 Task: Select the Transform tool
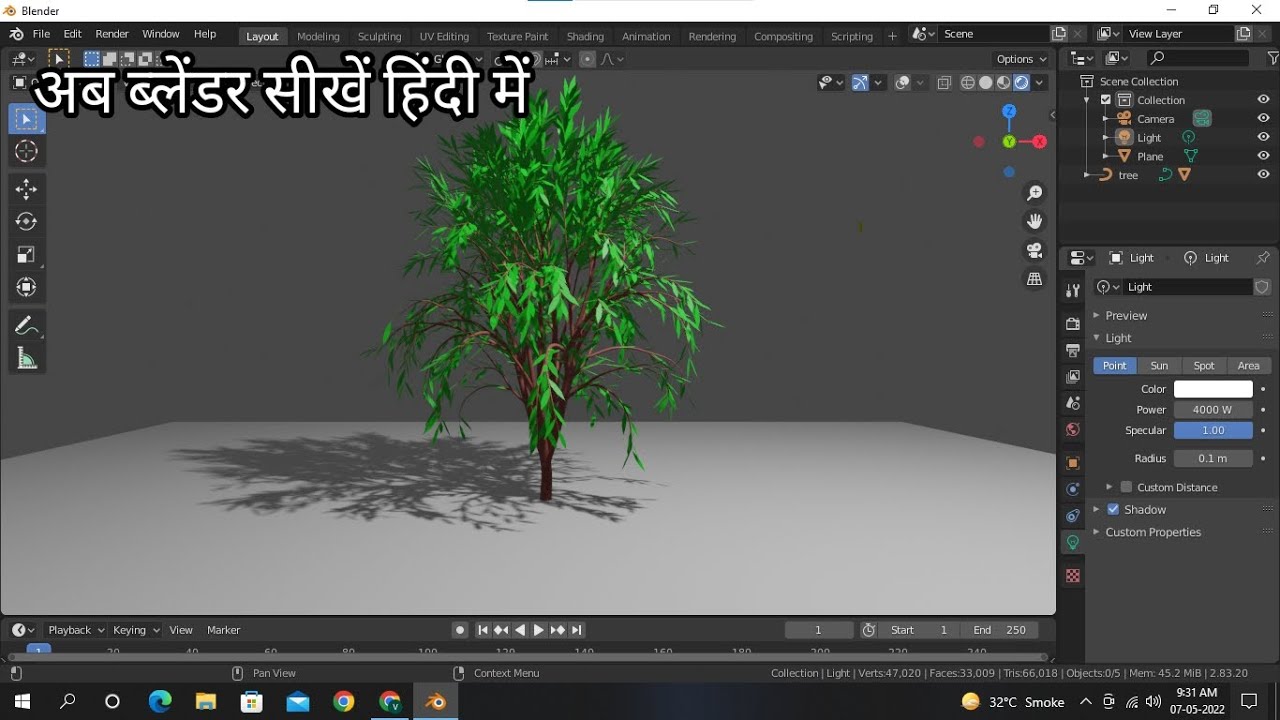[27, 288]
